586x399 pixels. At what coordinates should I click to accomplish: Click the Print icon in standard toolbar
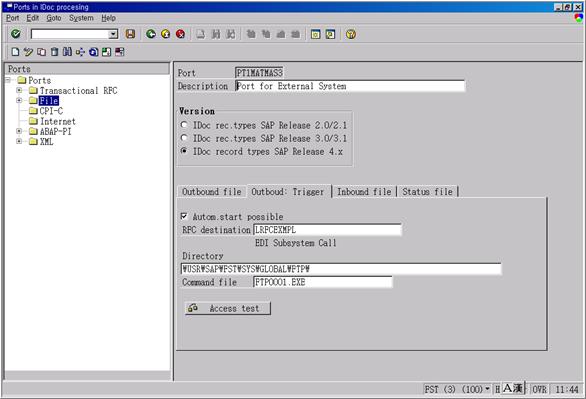click(201, 34)
